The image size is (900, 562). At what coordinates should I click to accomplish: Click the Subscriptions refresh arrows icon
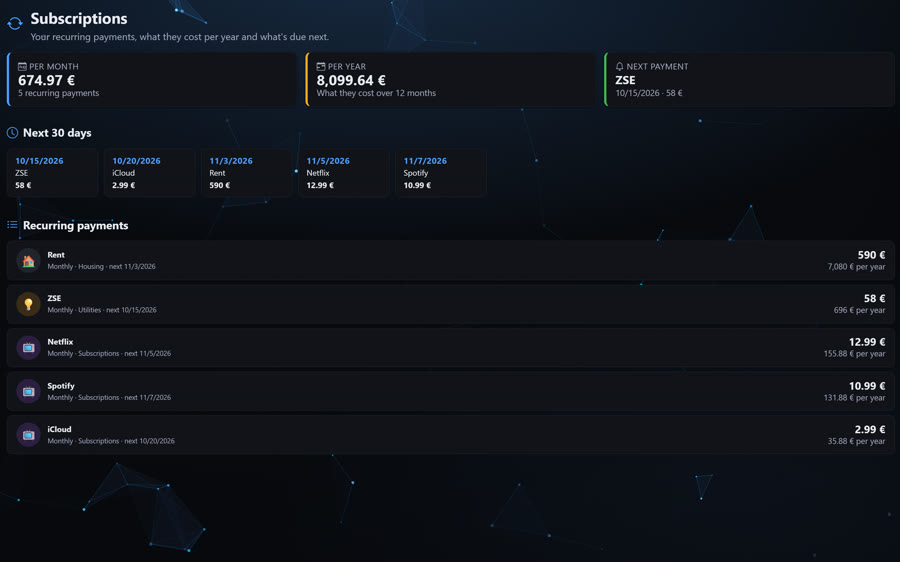pos(15,24)
